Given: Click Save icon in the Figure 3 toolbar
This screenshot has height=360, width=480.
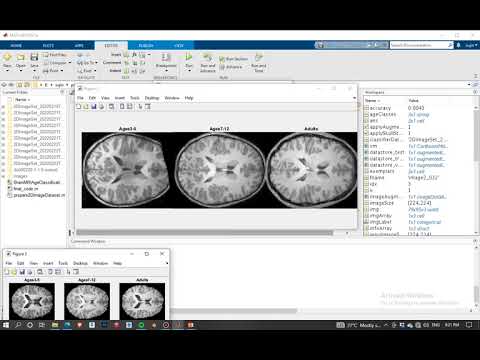Looking at the screenshot, I should (22, 272).
